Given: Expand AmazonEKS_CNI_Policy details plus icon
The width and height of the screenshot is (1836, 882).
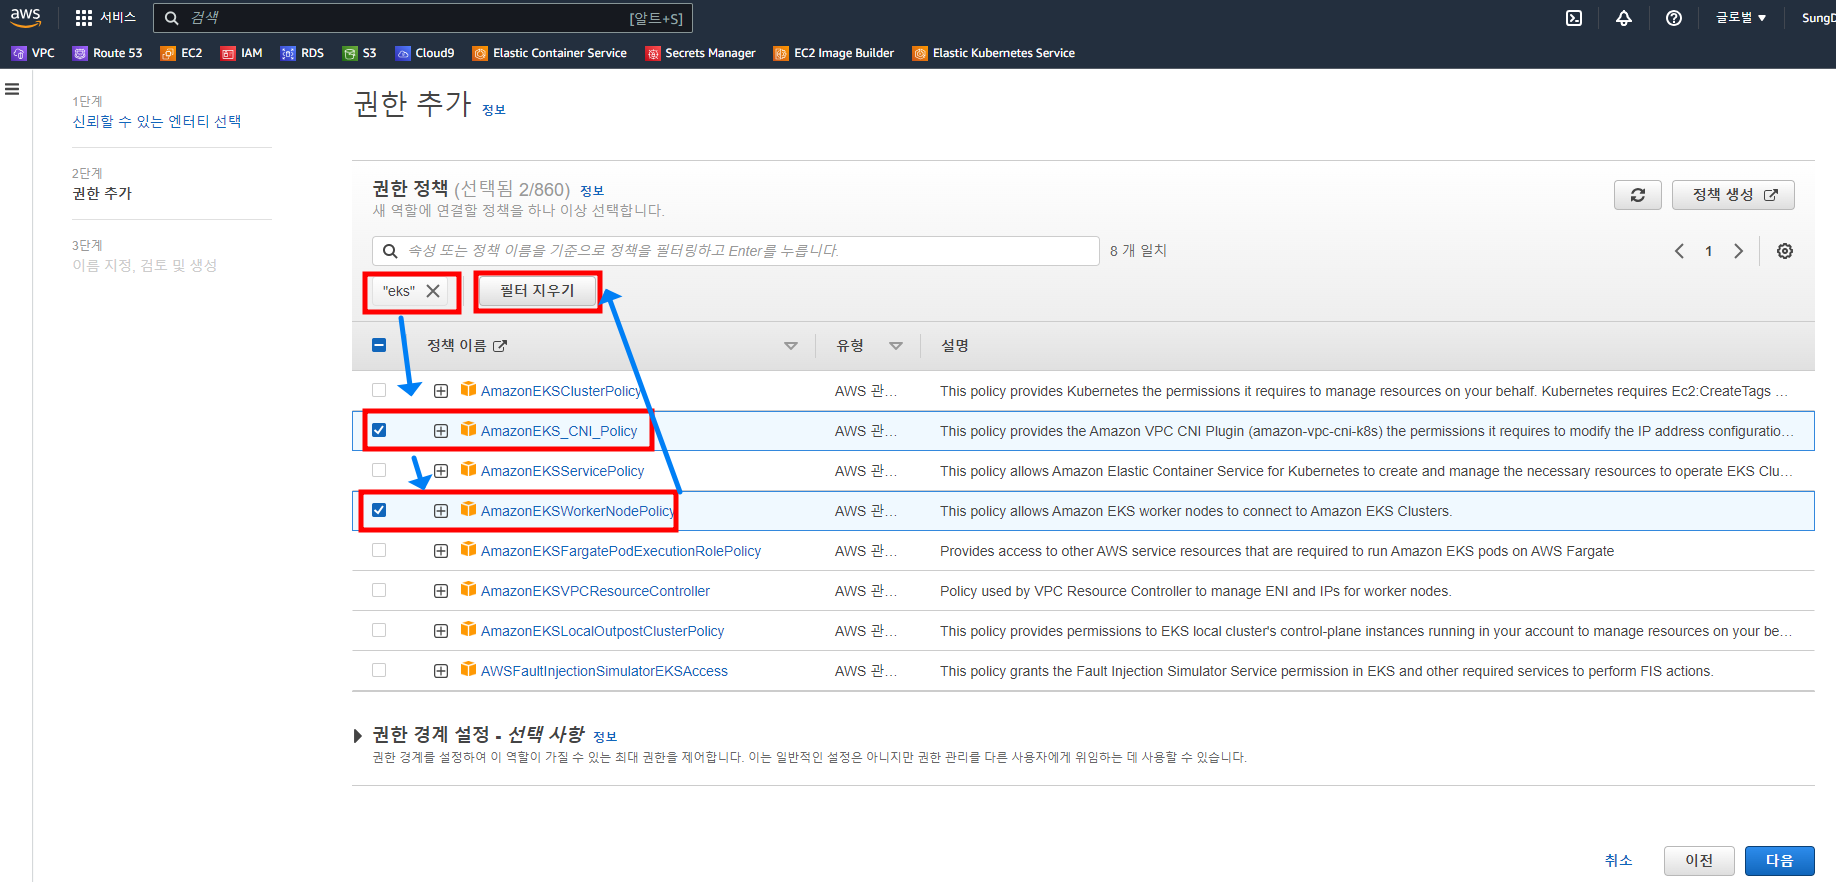Looking at the screenshot, I should 441,431.
